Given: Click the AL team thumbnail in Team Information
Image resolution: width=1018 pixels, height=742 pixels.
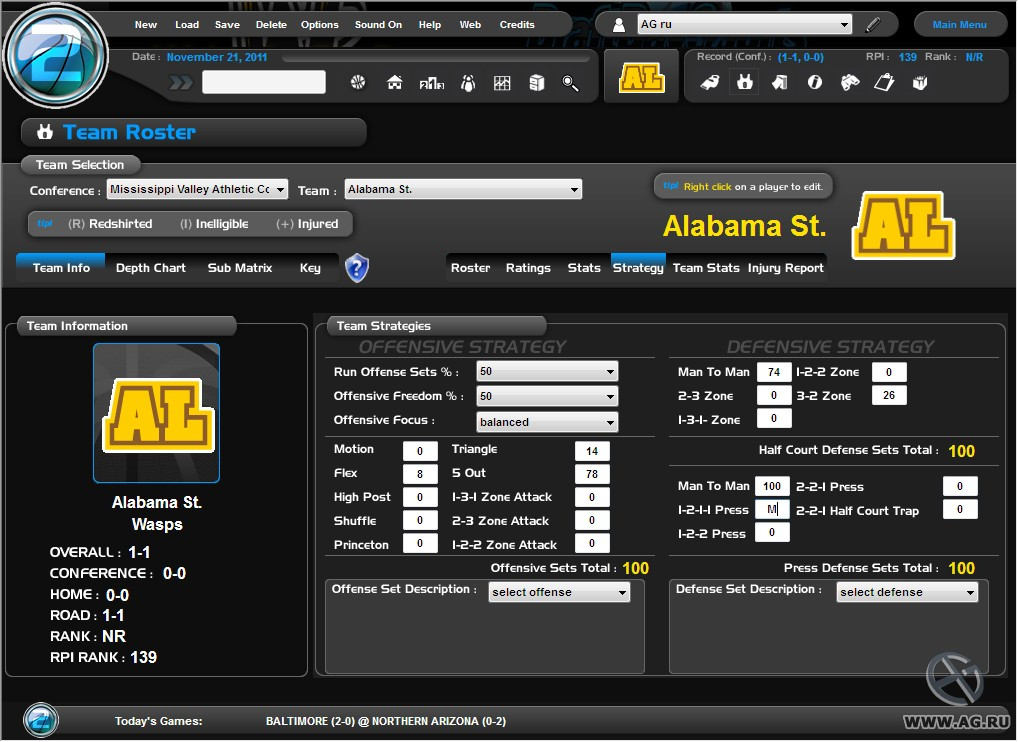Looking at the screenshot, I should (x=156, y=413).
